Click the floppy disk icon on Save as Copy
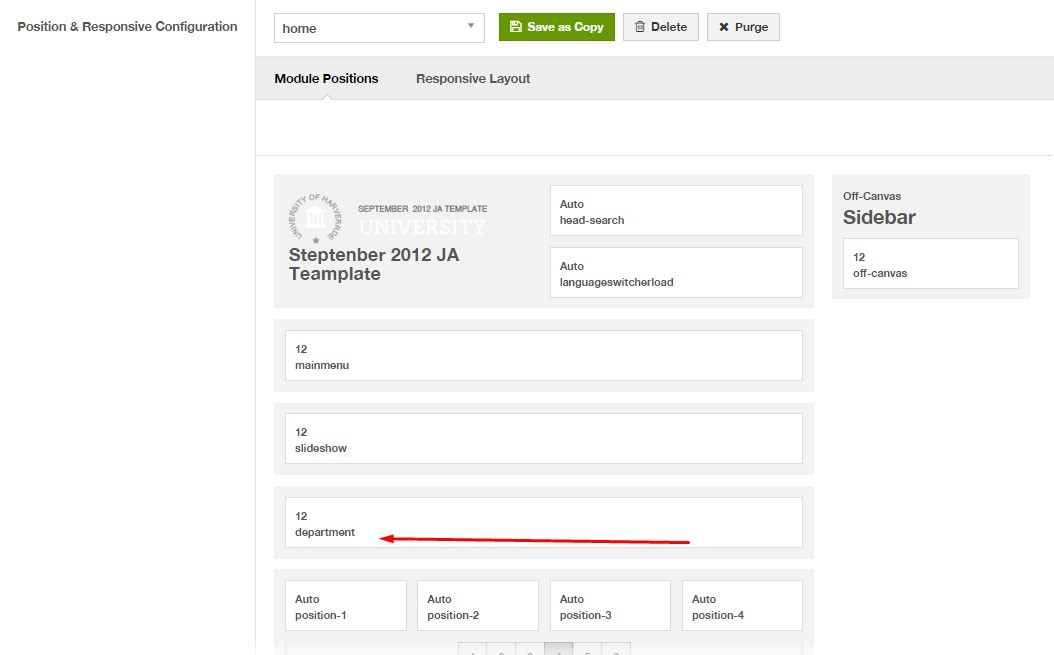Image resolution: width=1054 pixels, height=655 pixels. [x=516, y=27]
